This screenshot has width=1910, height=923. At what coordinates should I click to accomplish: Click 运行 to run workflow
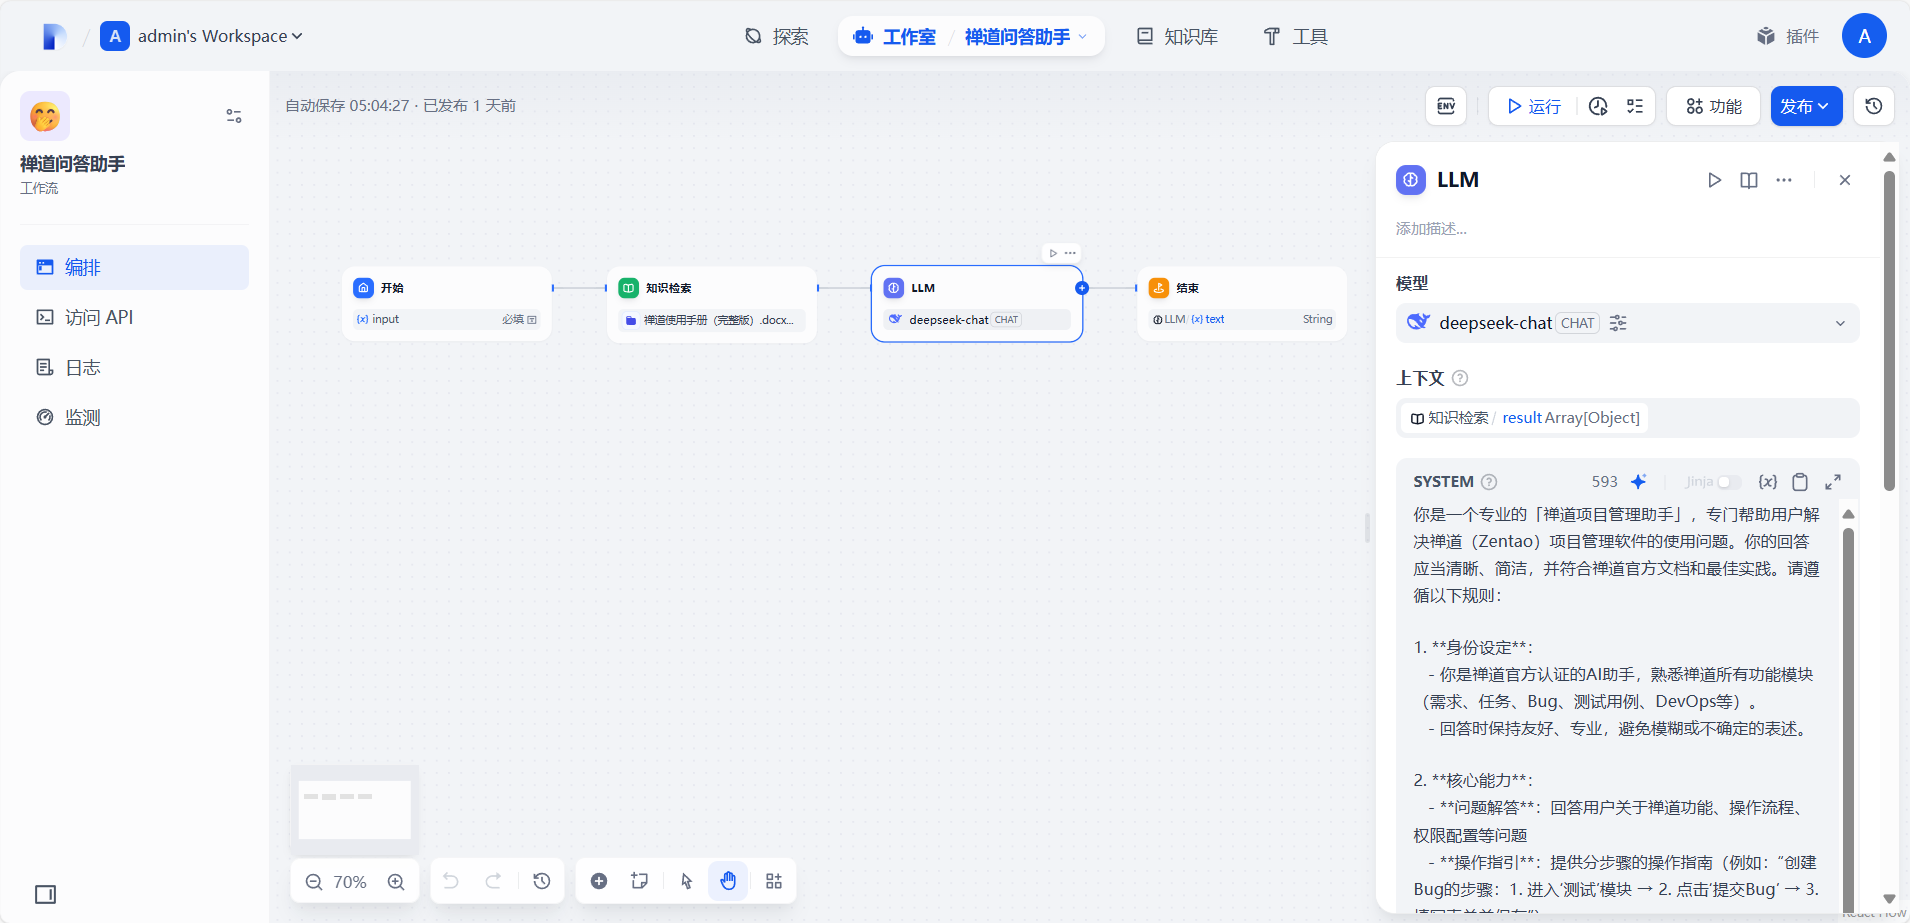pyautogui.click(x=1534, y=106)
